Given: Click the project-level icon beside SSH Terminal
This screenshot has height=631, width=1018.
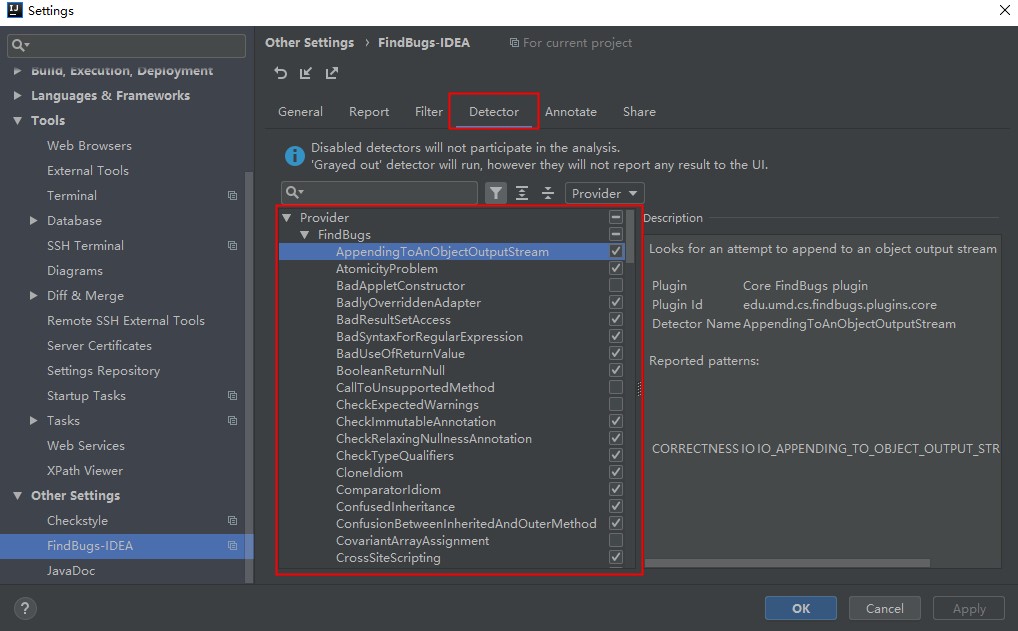Looking at the screenshot, I should (232, 245).
